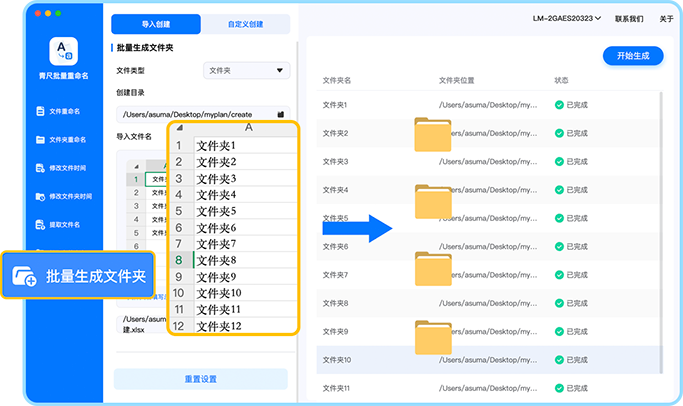
Task: Click the 重置设置 button
Action: click(200, 379)
